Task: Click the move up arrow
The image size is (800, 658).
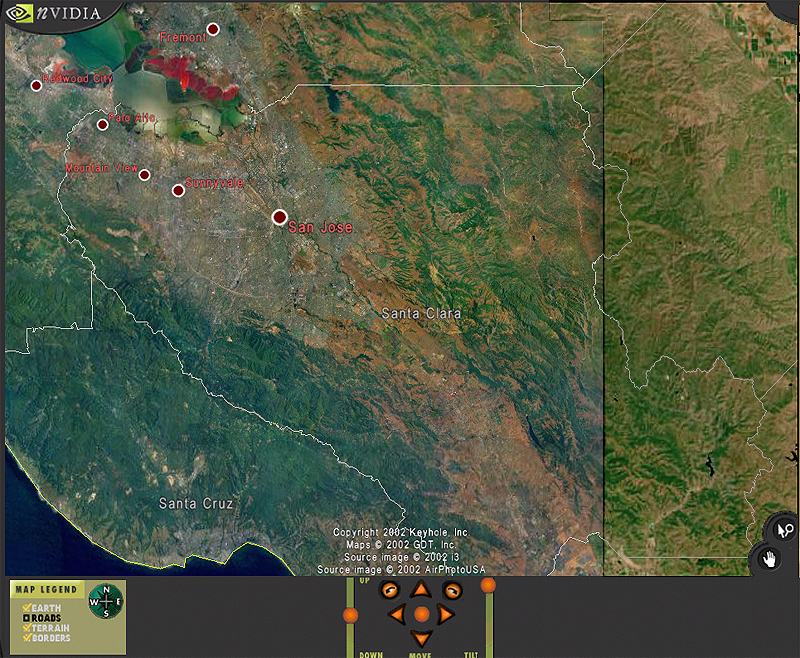Action: tap(421, 590)
